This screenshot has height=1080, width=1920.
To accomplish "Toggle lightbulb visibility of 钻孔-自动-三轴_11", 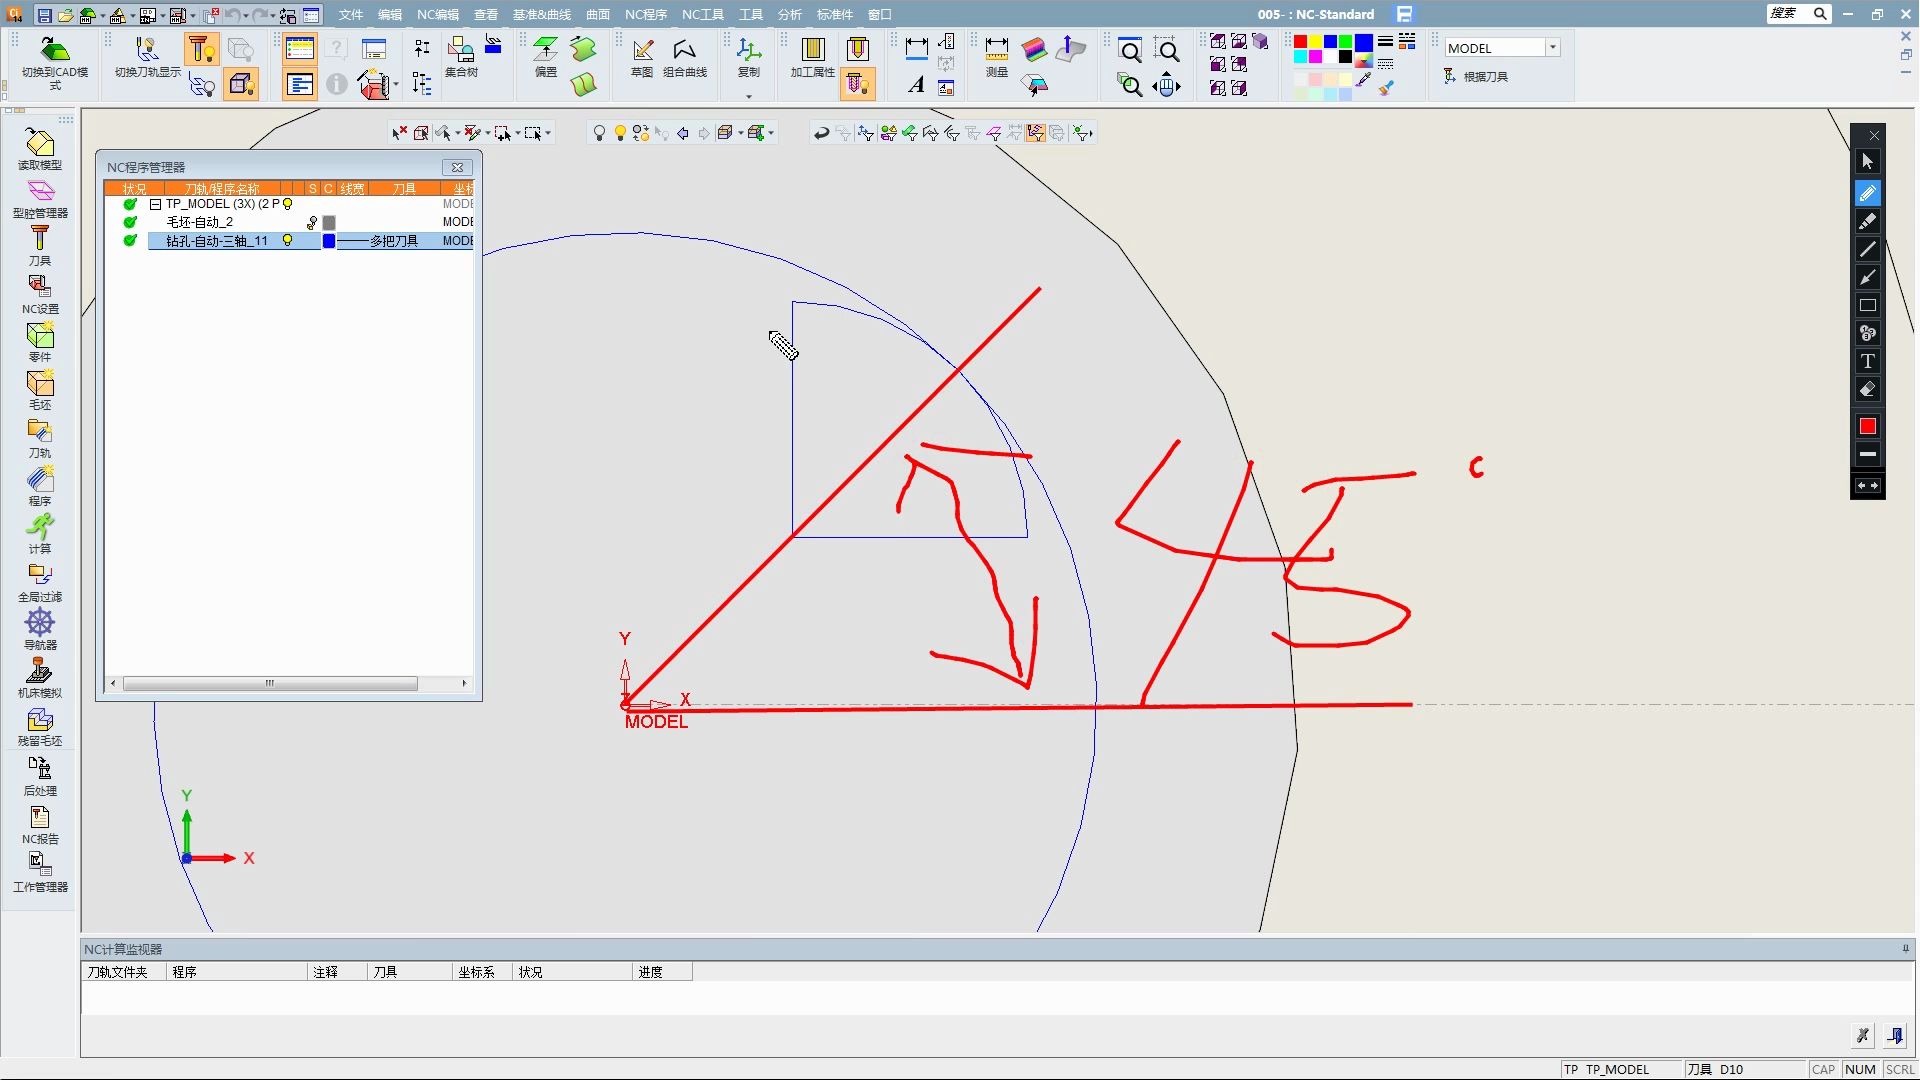I will point(288,241).
